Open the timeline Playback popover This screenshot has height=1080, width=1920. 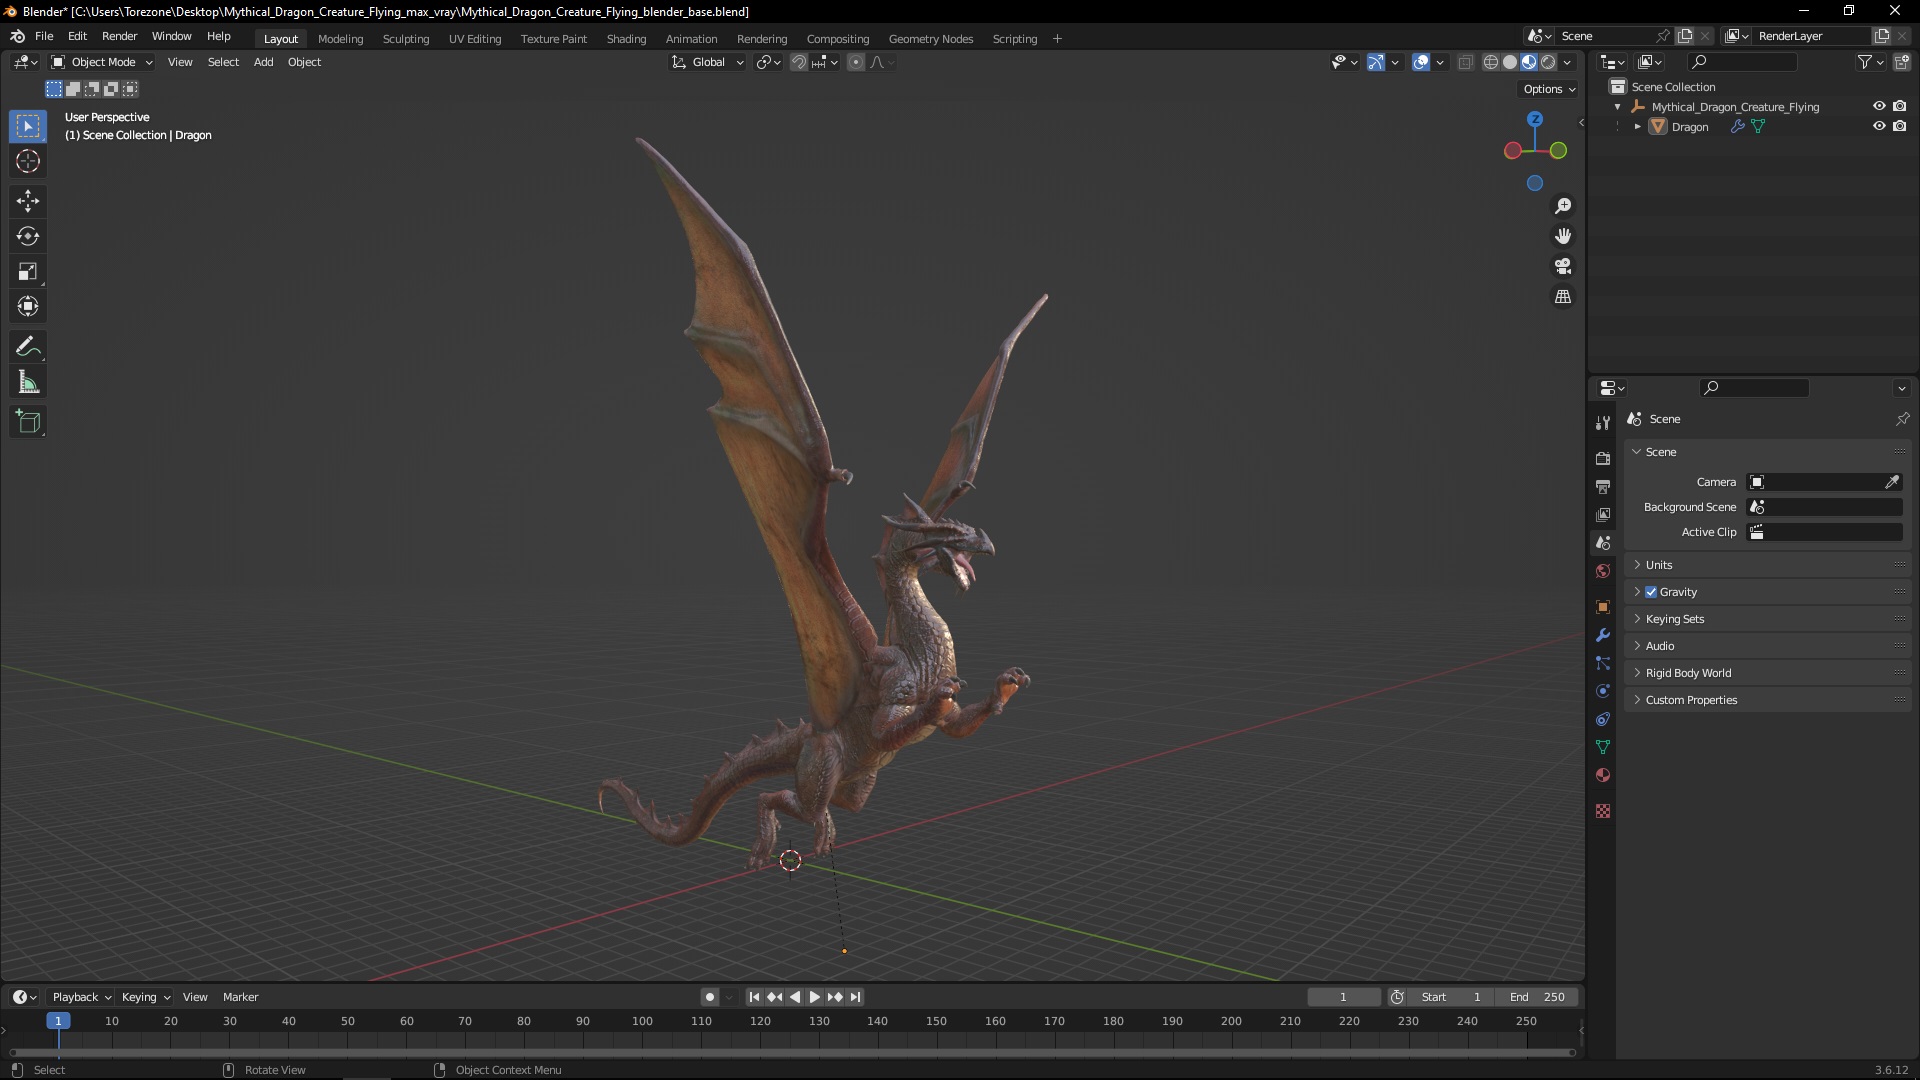(x=81, y=997)
